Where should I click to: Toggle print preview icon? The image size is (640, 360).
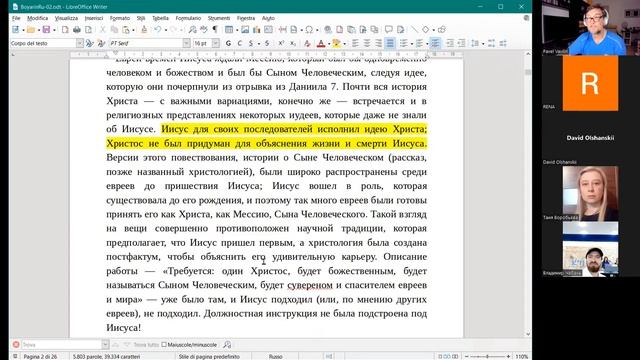tap(89, 30)
